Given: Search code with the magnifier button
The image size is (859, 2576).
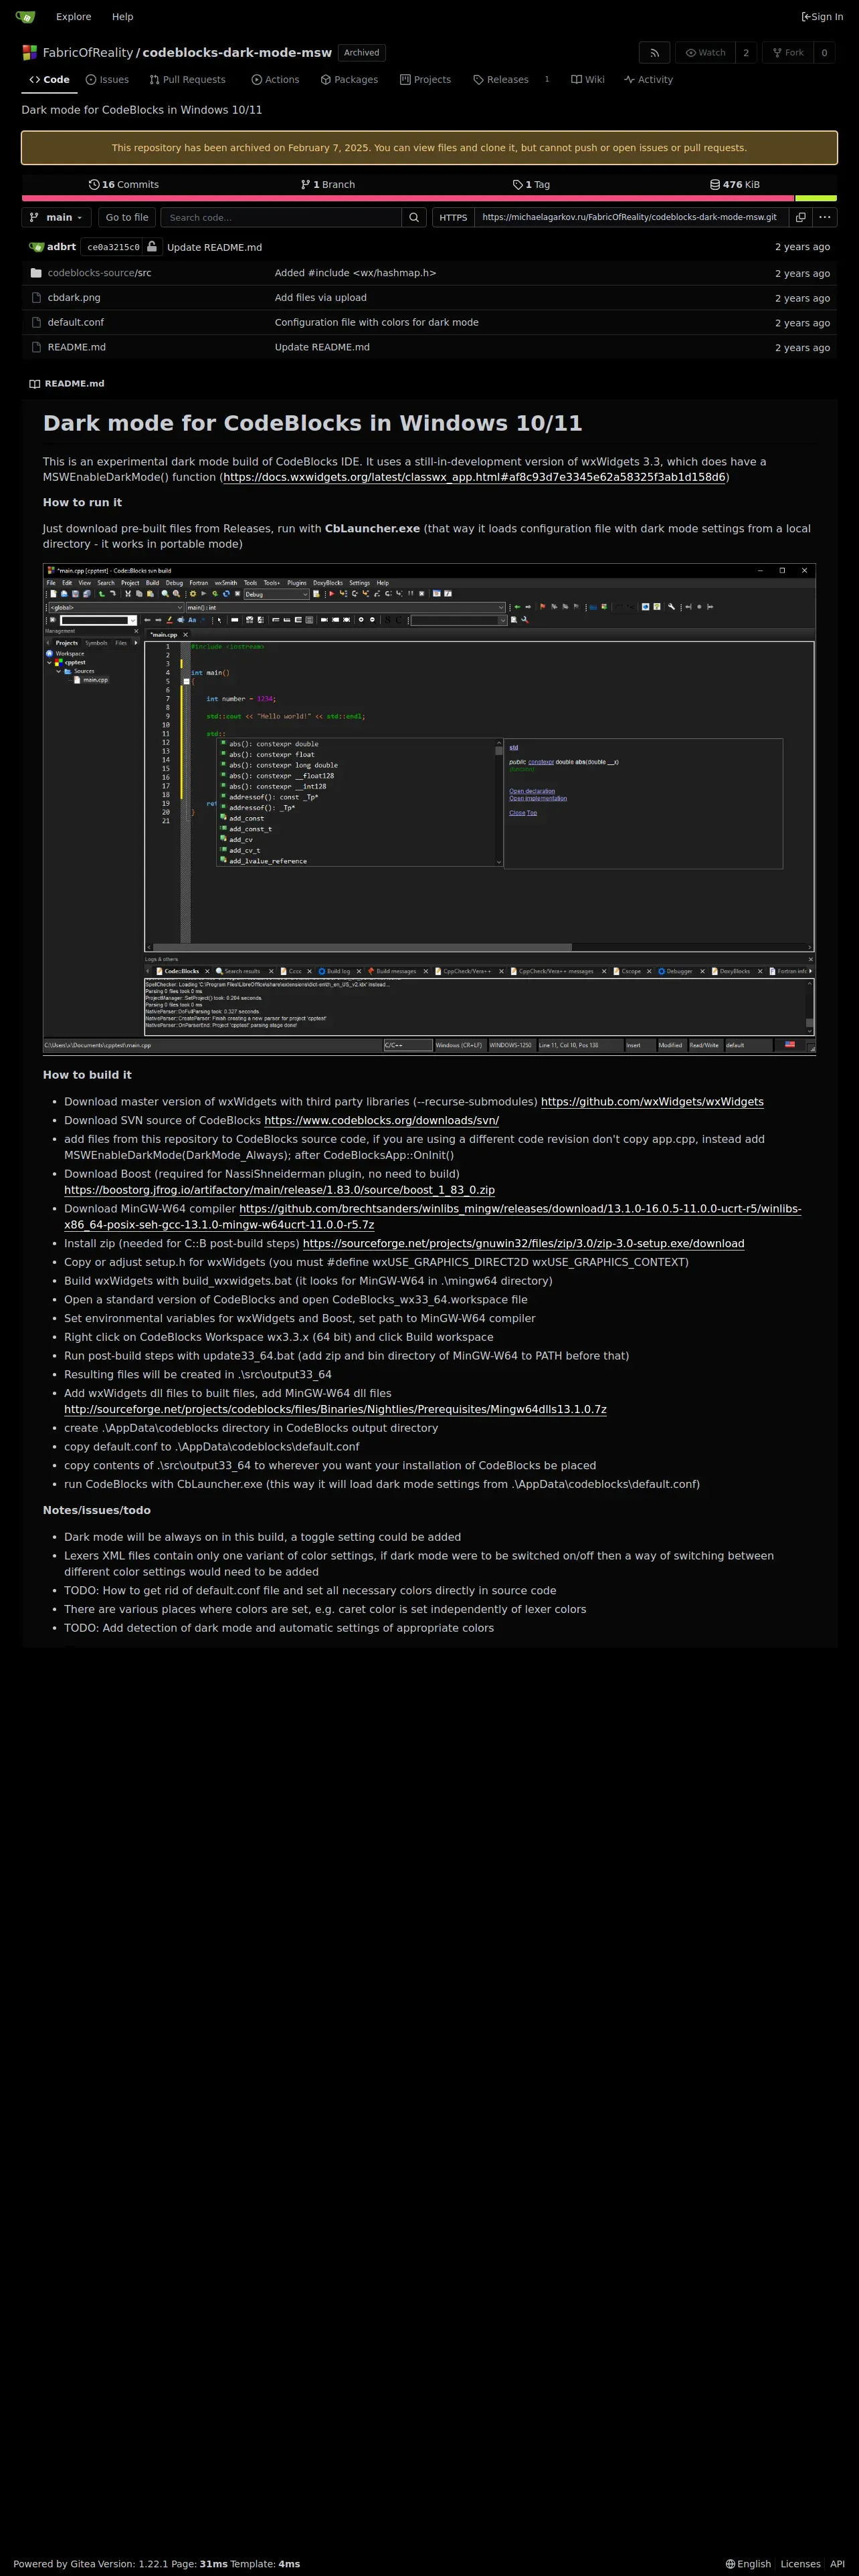Looking at the screenshot, I should pyautogui.click(x=414, y=217).
